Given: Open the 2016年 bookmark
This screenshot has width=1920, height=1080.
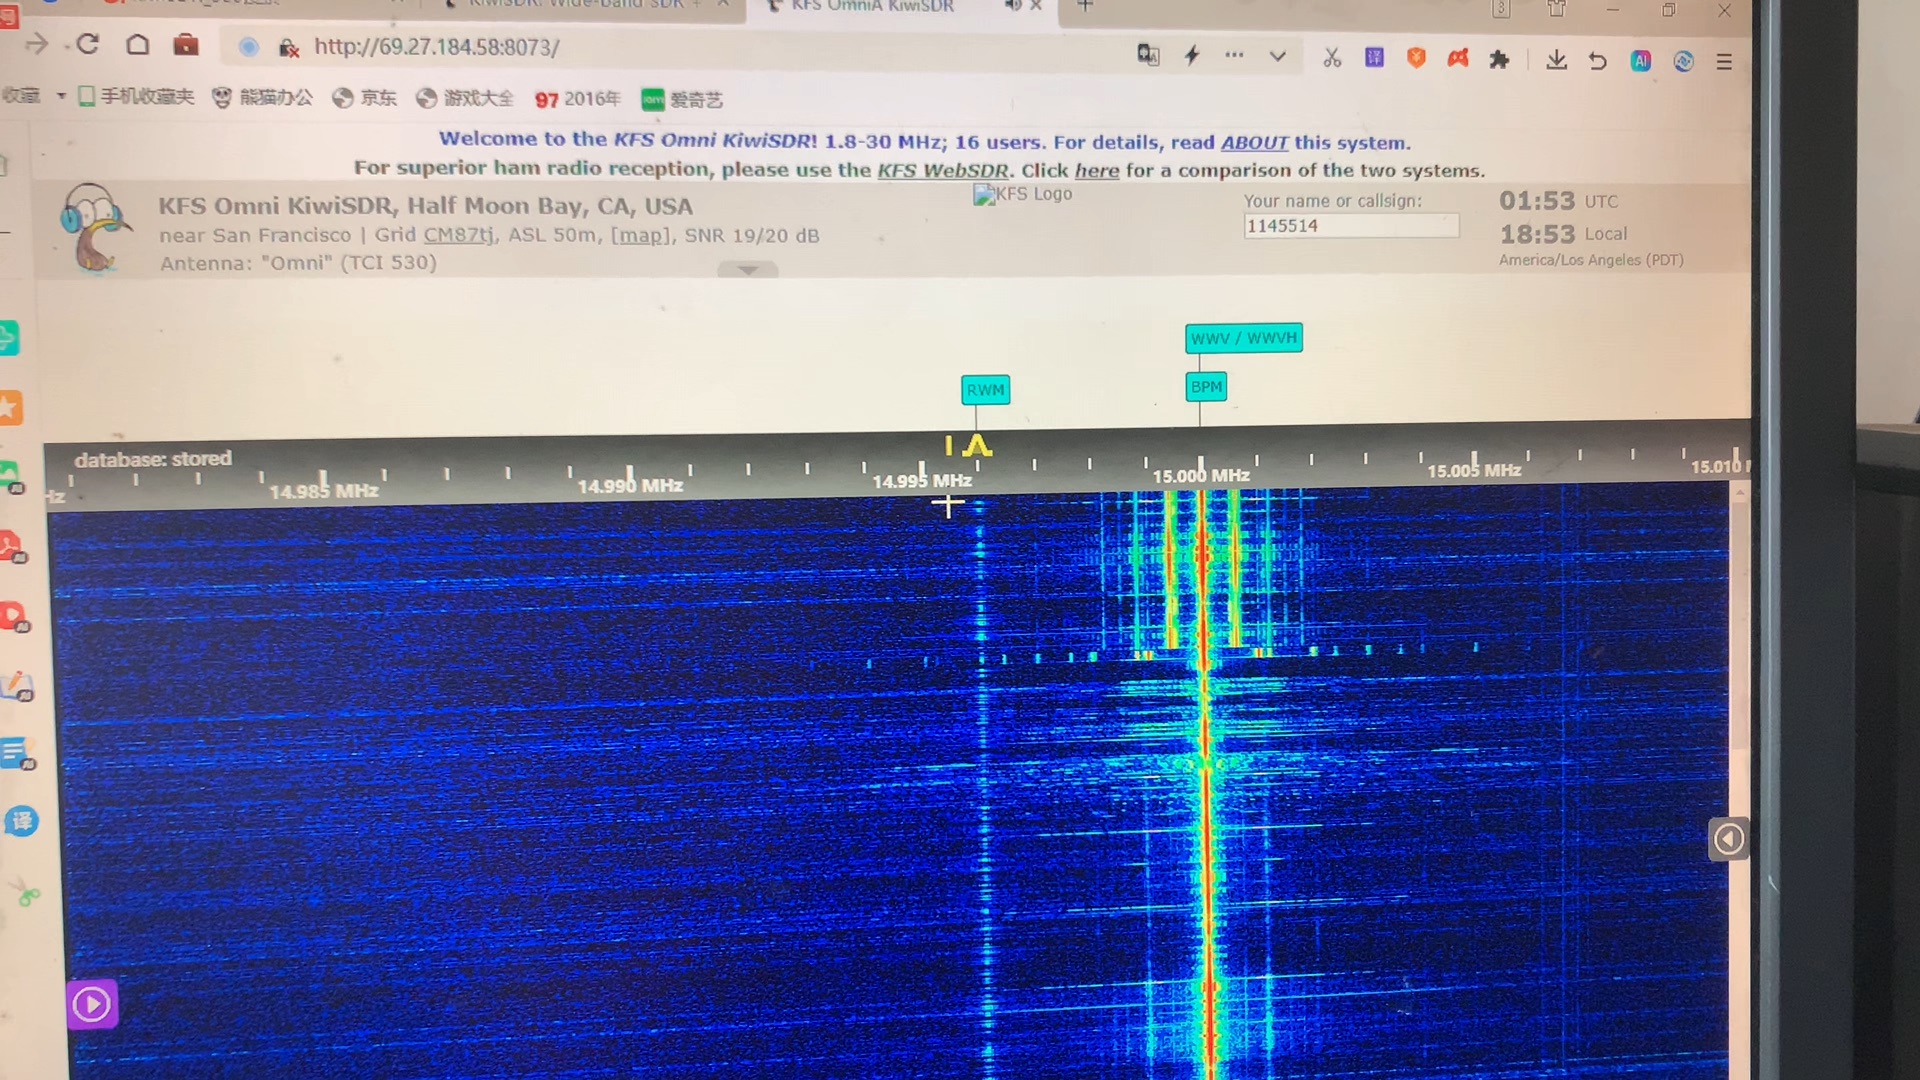Looking at the screenshot, I should click(x=578, y=99).
